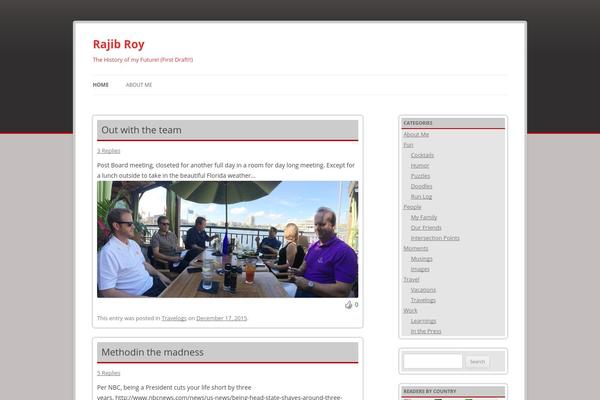Screen dimensions: 600x400
Task: Open the Fun category
Action: pyautogui.click(x=408, y=145)
